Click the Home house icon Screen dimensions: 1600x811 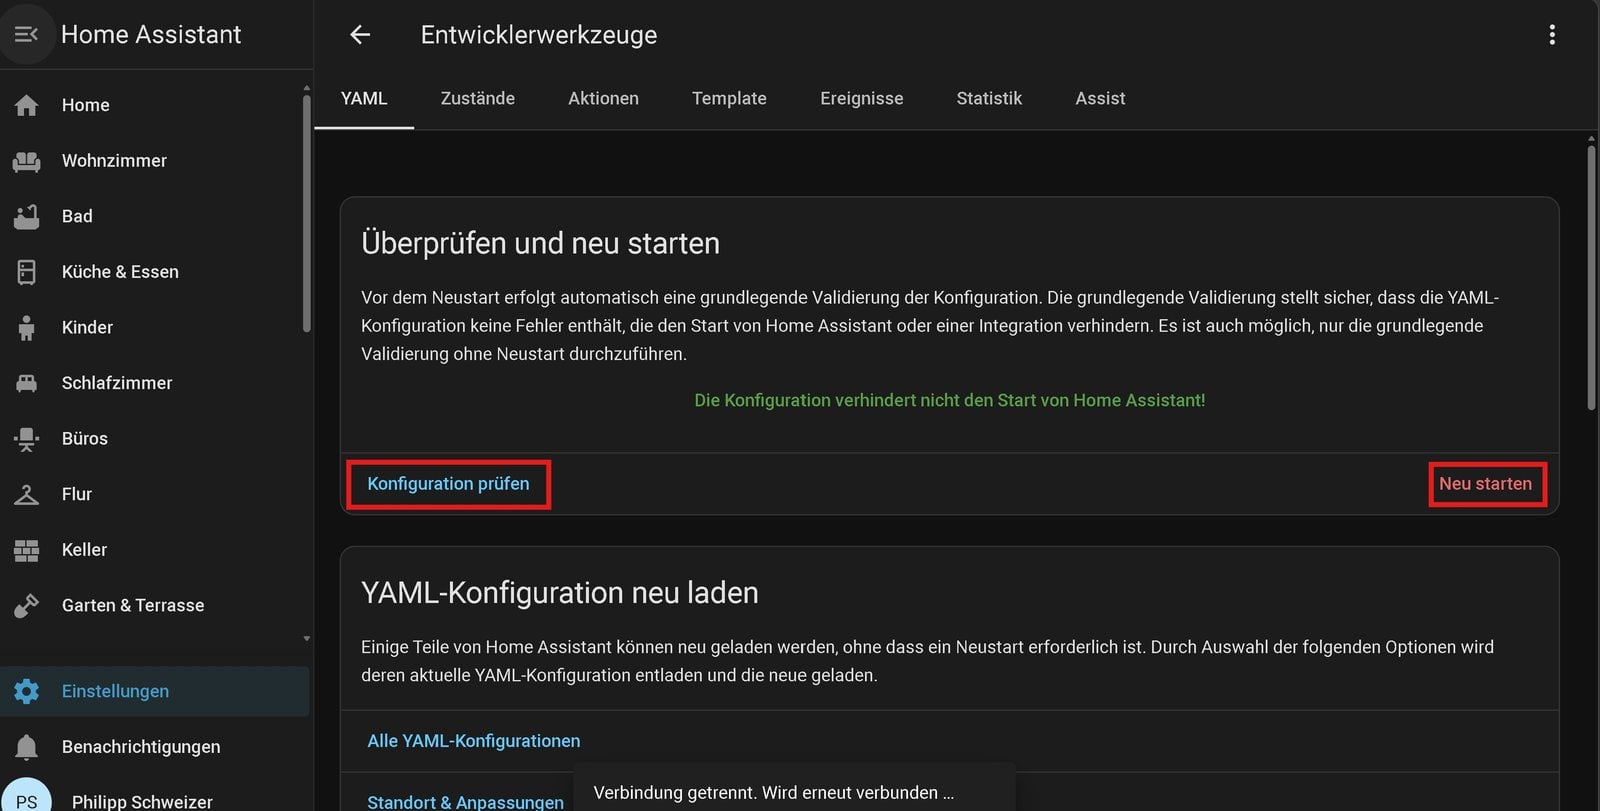(27, 105)
